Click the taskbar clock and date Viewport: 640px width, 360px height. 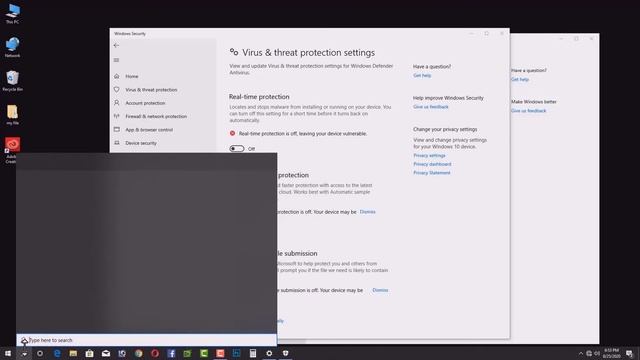click(x=611, y=353)
